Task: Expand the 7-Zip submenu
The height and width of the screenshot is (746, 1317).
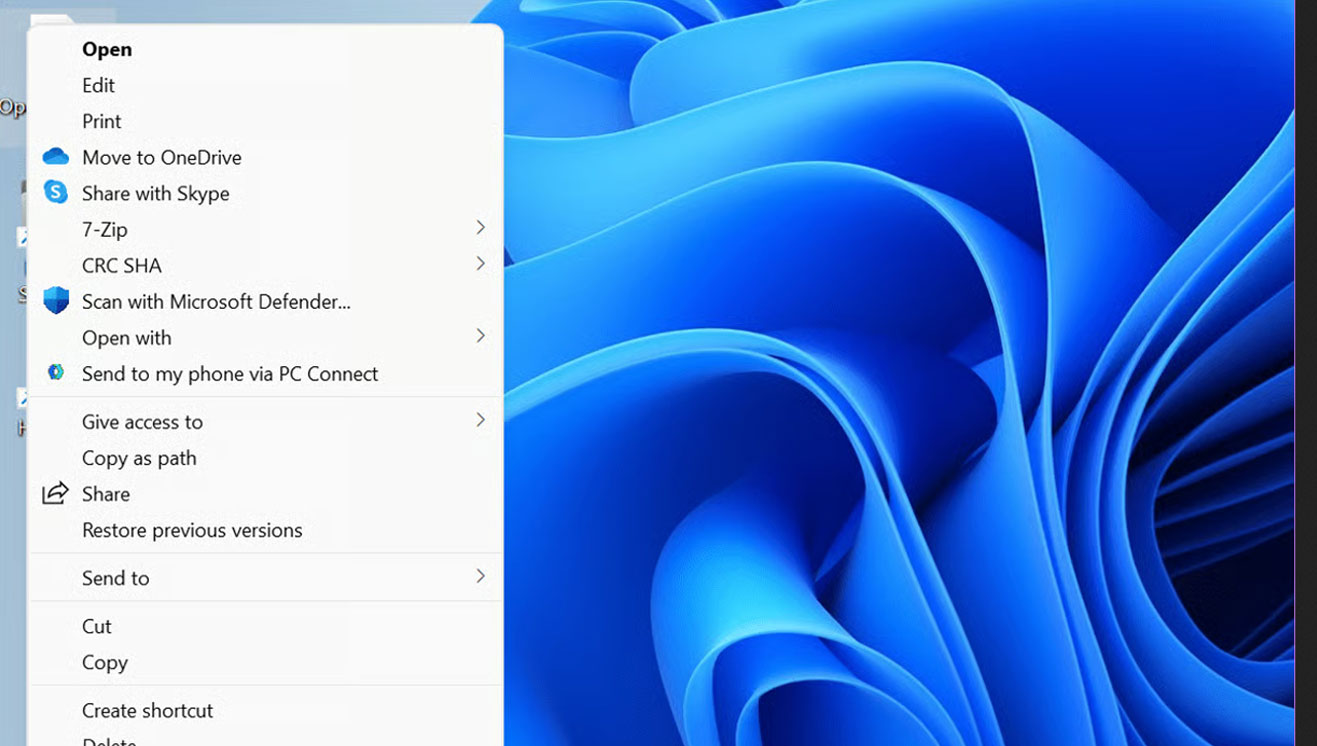Action: tap(481, 228)
